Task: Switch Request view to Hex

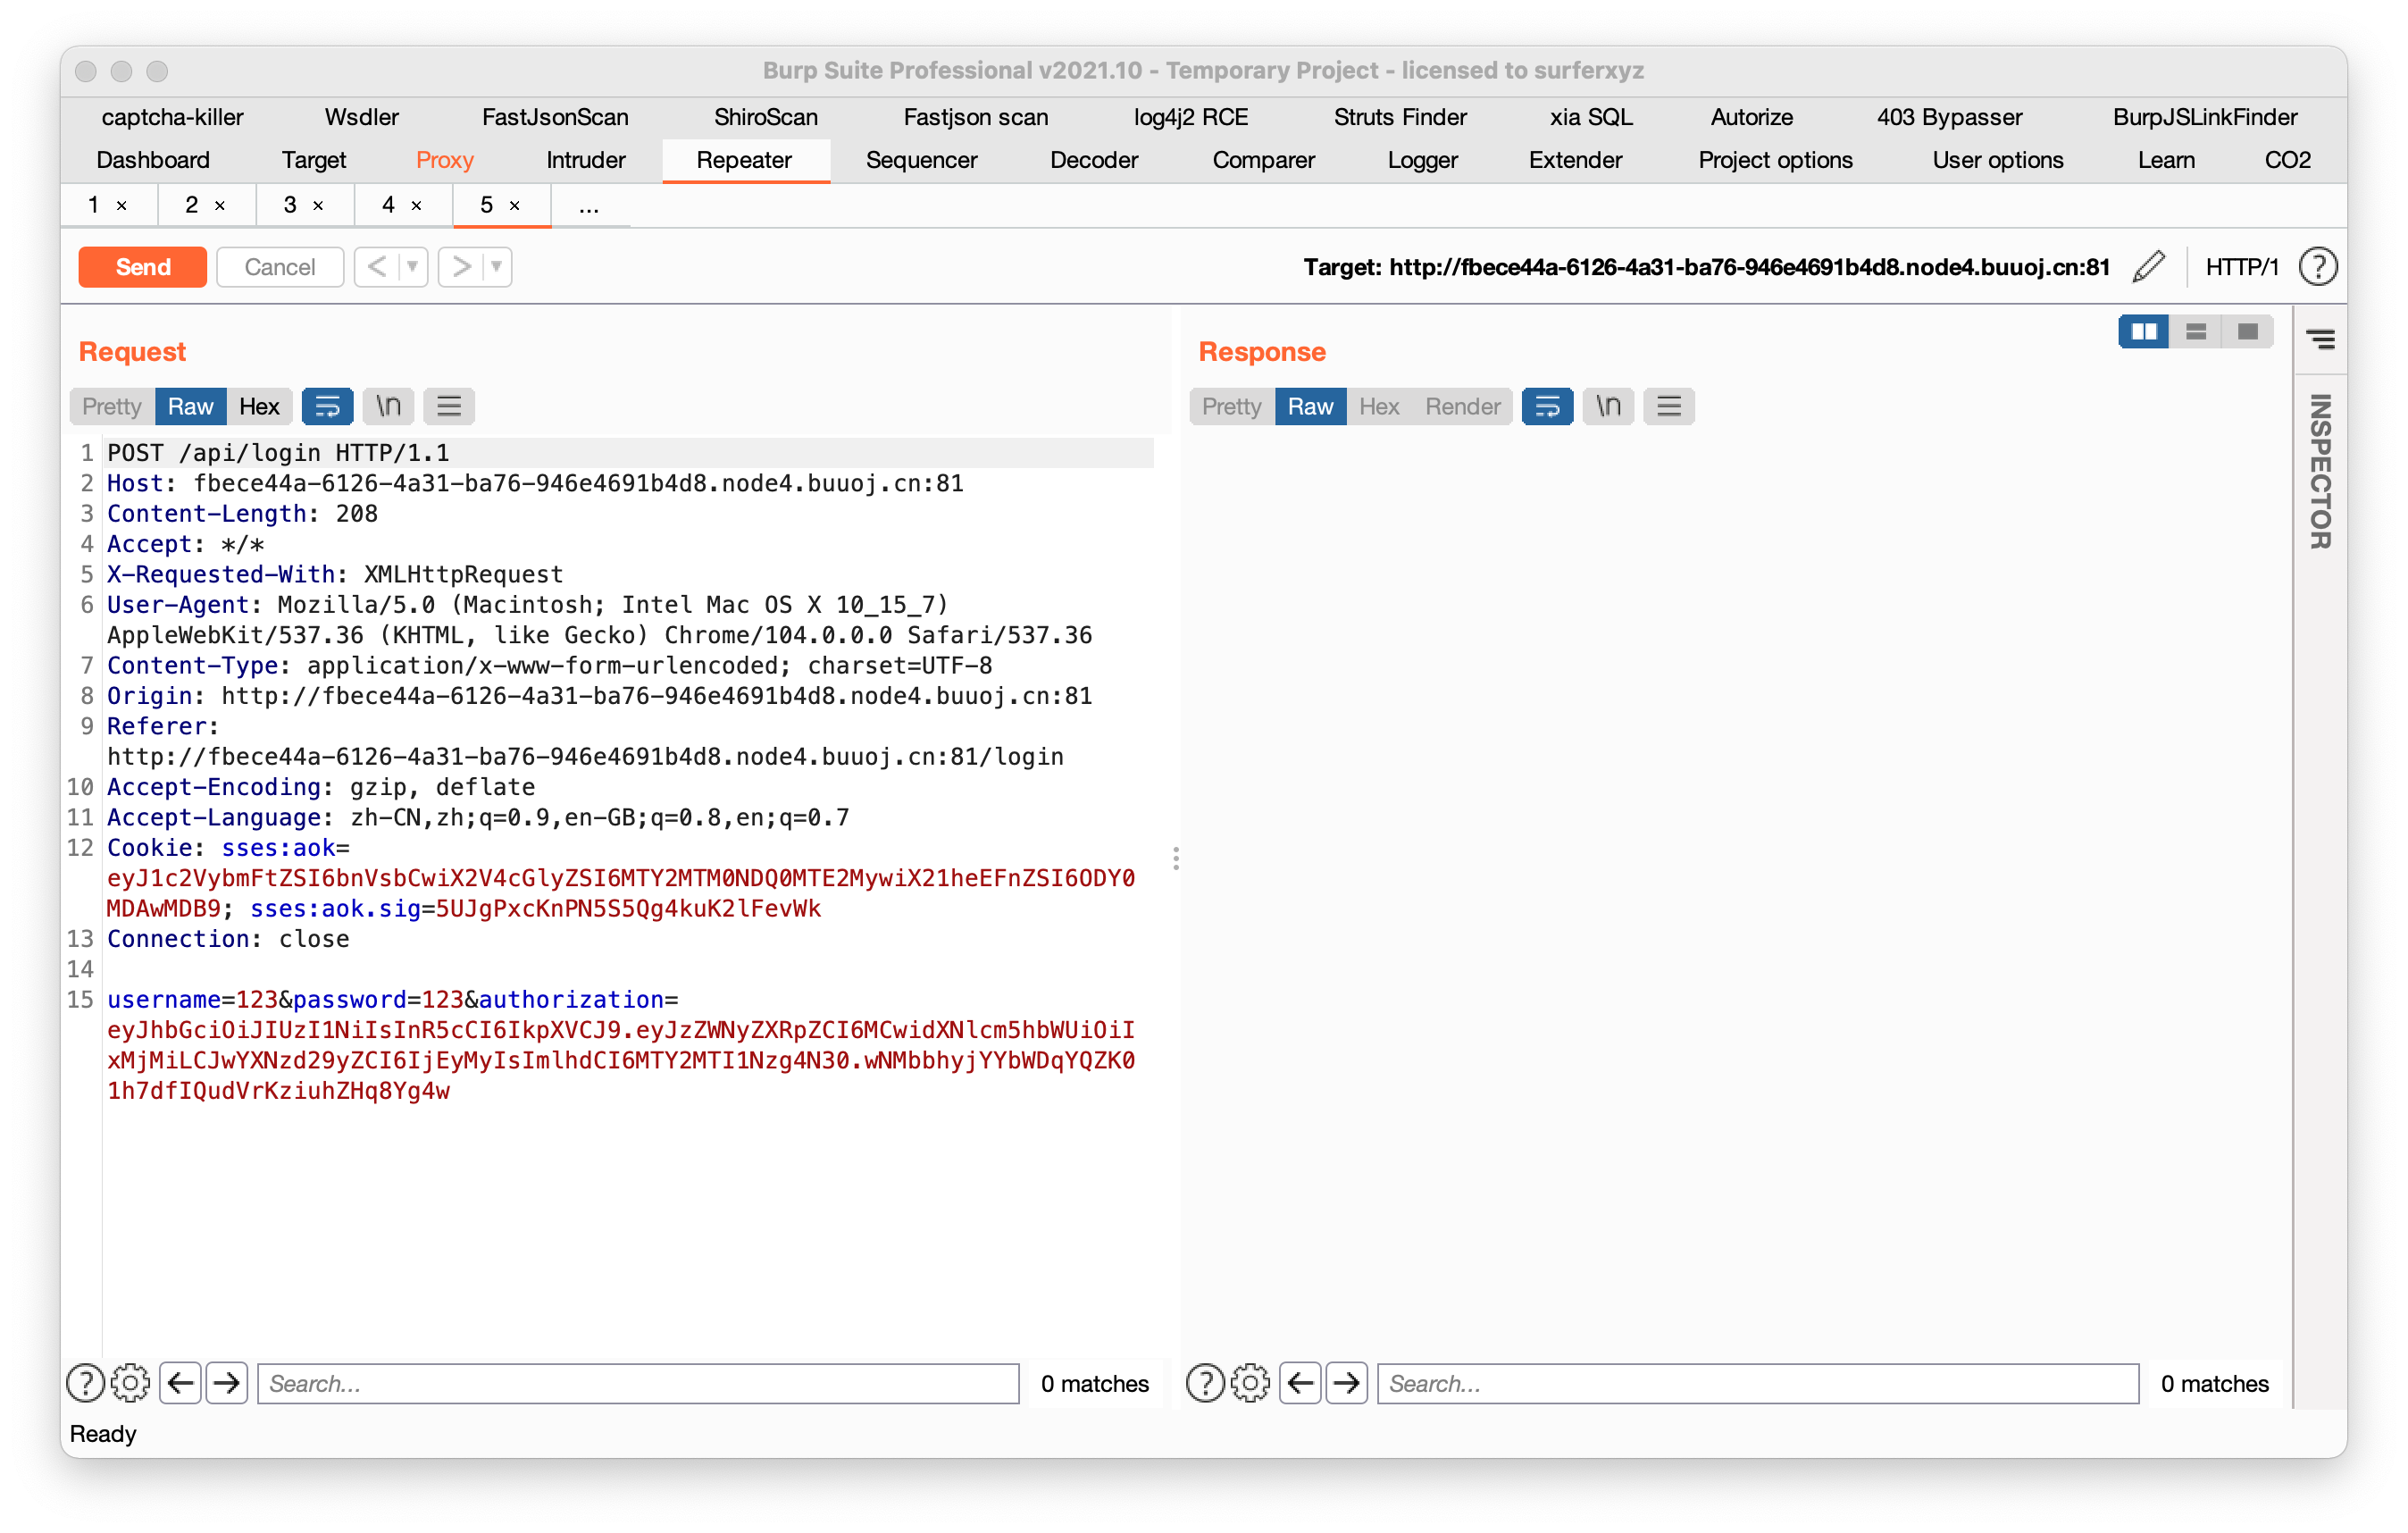Action: (x=259, y=406)
